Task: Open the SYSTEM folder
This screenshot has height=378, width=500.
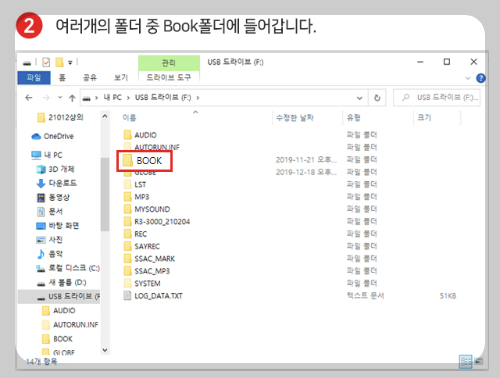Action: point(142,283)
